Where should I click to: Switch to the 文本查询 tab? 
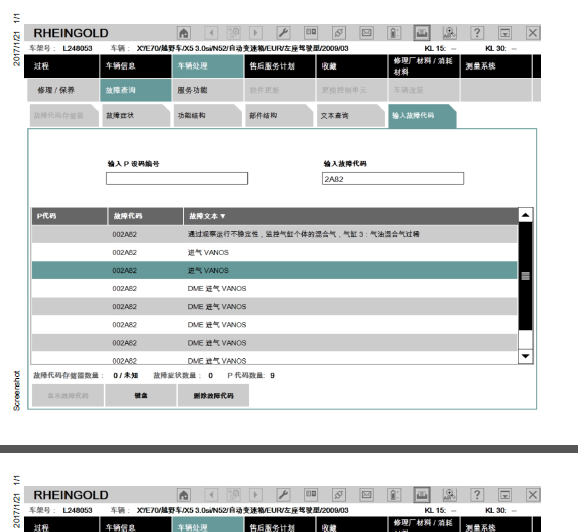(351, 116)
